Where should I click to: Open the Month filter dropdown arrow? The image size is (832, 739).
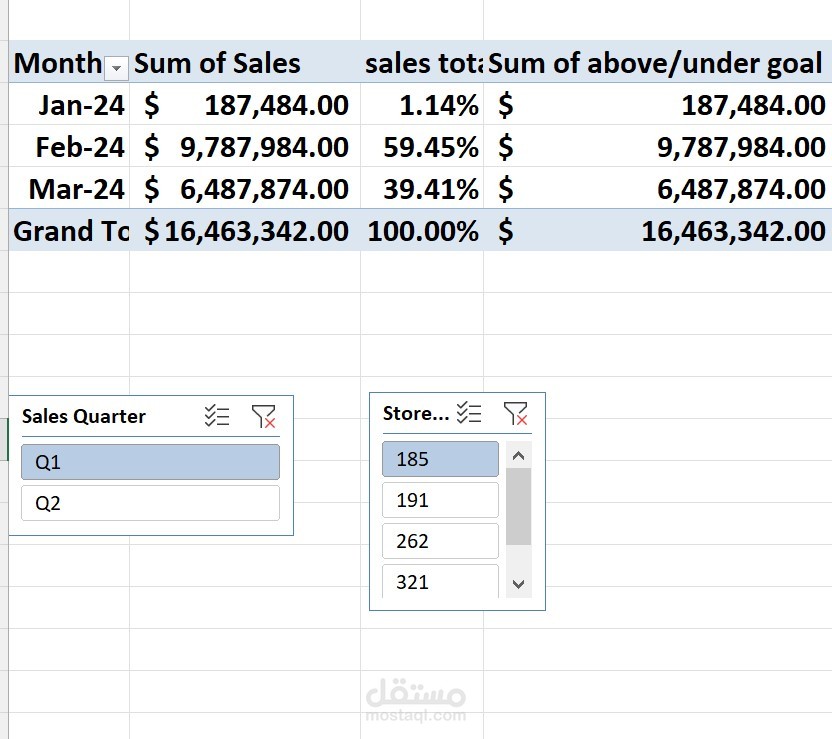tap(117, 67)
